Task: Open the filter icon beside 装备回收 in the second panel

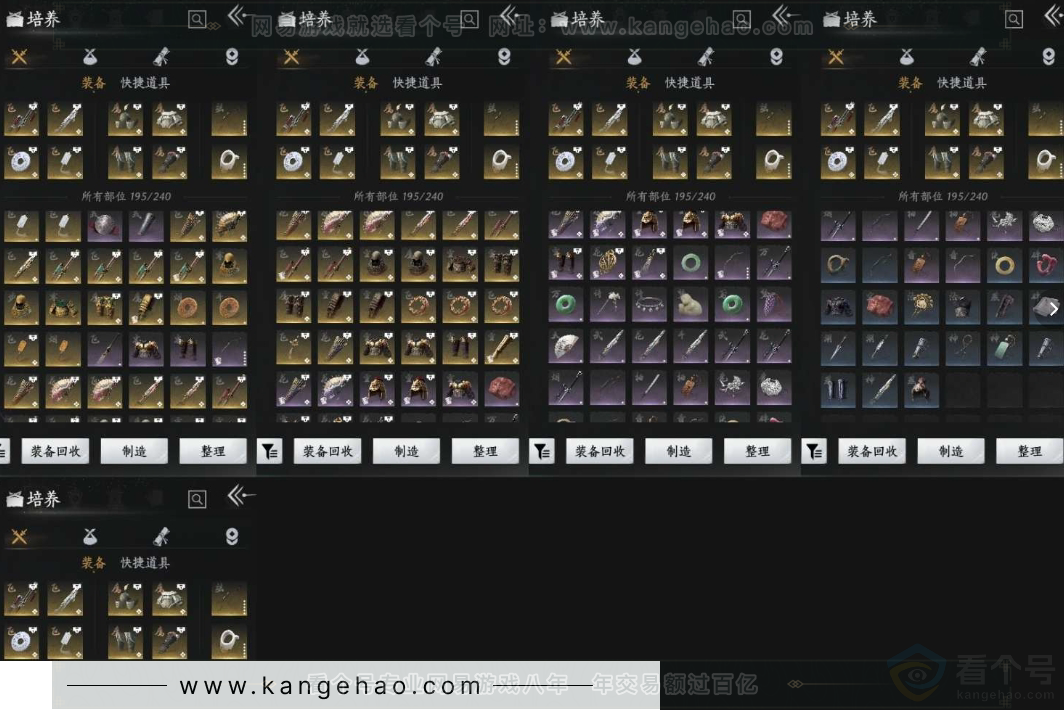Action: pyautogui.click(x=269, y=451)
